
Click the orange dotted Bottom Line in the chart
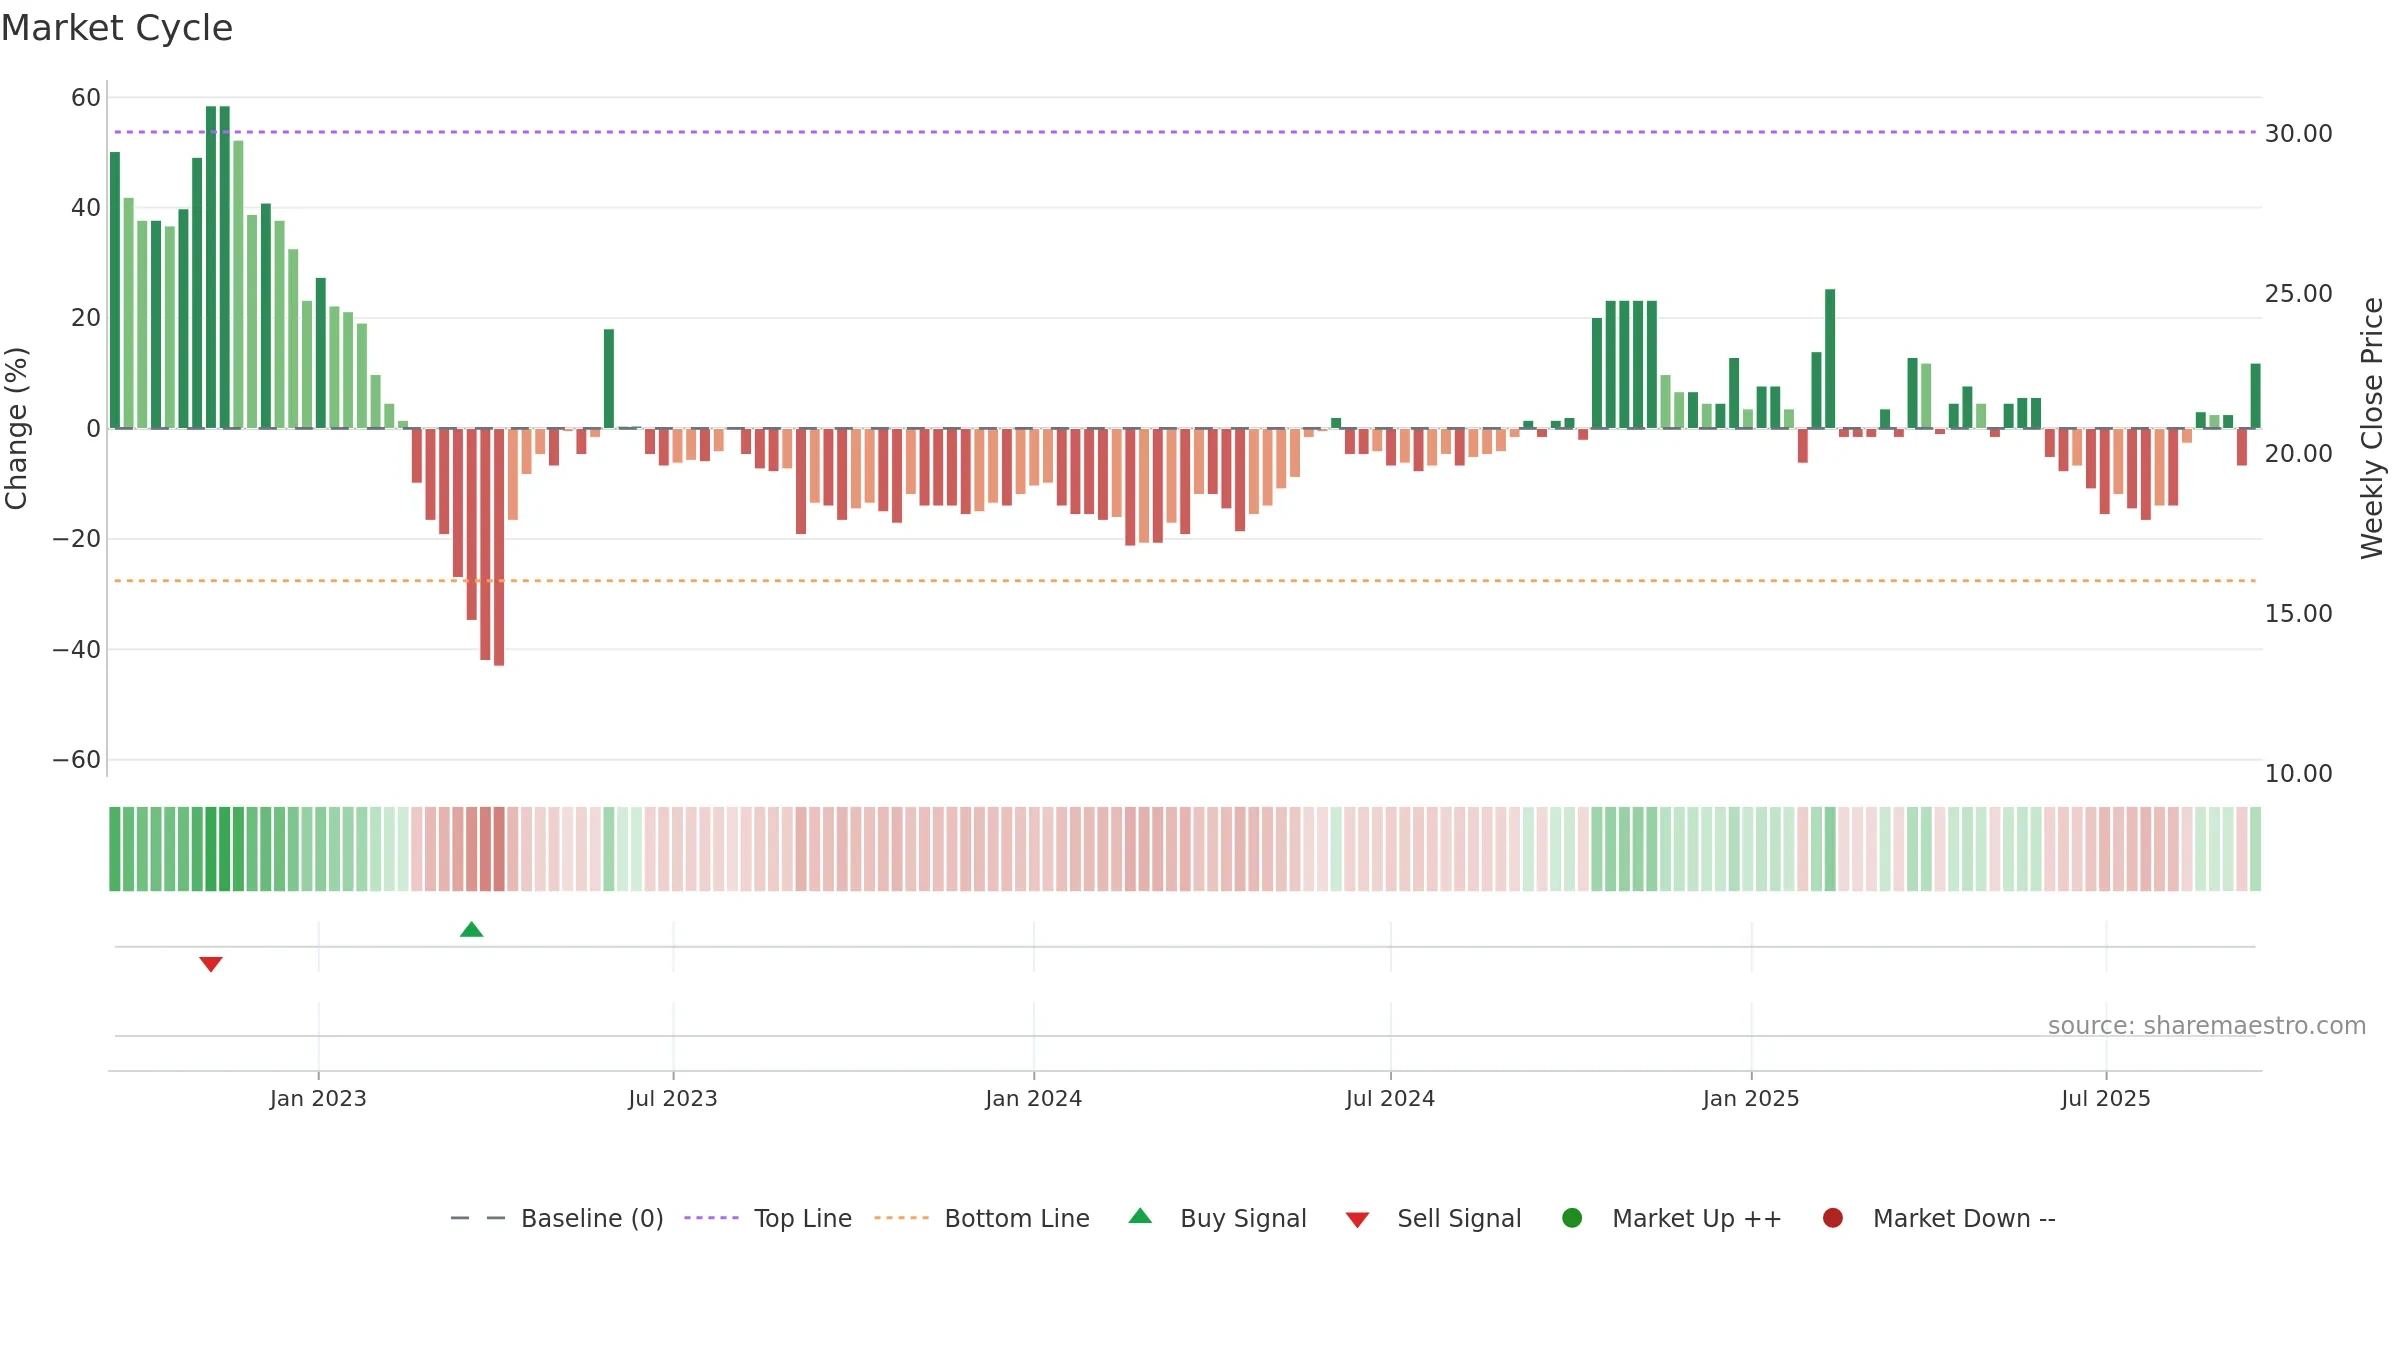[1185, 581]
